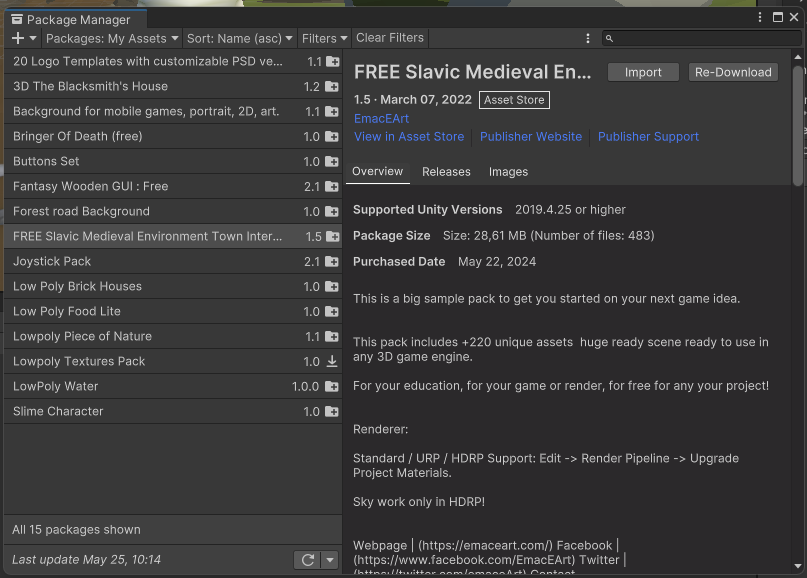Click the scrollbar down arrow
Screen dimensions: 807x578
(x=798, y=566)
